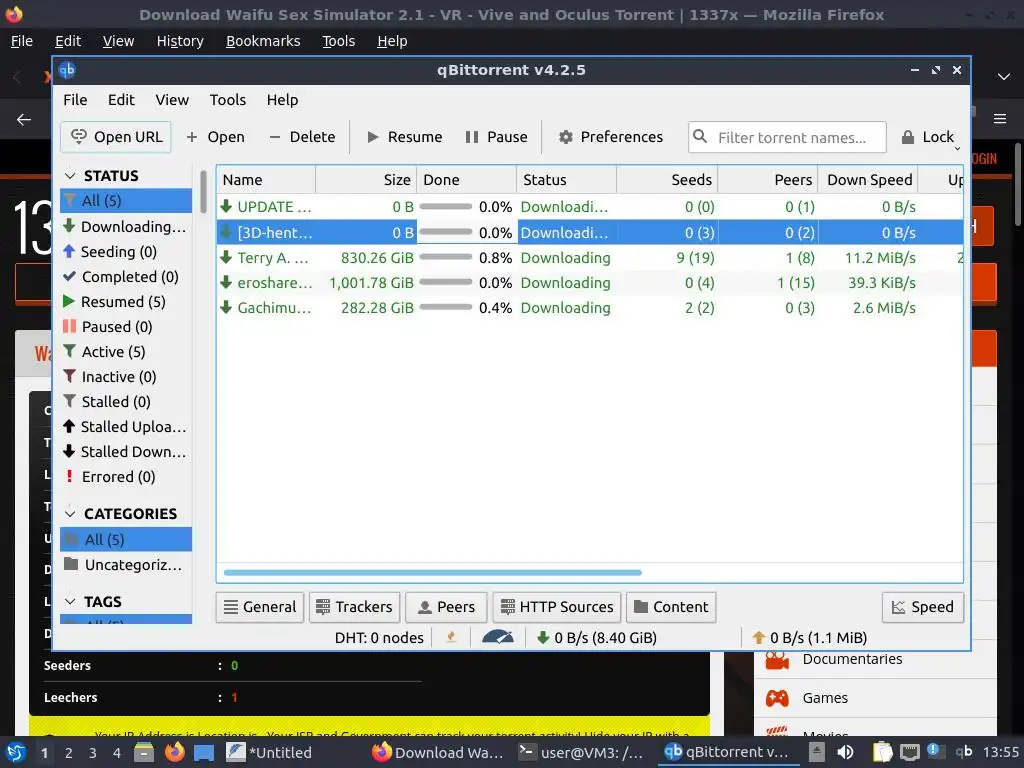Sort torrents by Status column
Image resolution: width=1024 pixels, height=768 pixels.
click(566, 180)
